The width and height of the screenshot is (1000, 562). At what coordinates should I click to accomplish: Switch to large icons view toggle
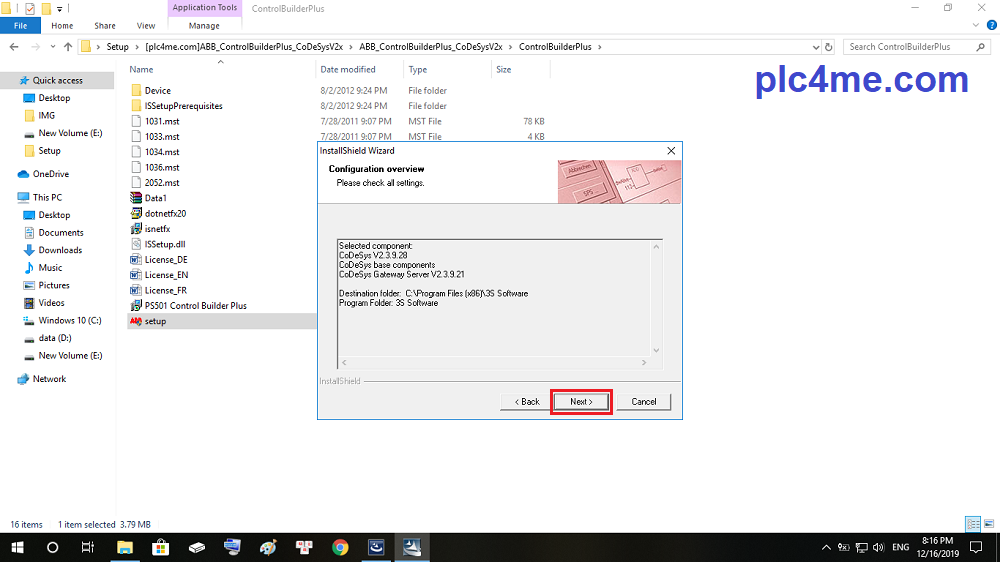tap(987, 524)
